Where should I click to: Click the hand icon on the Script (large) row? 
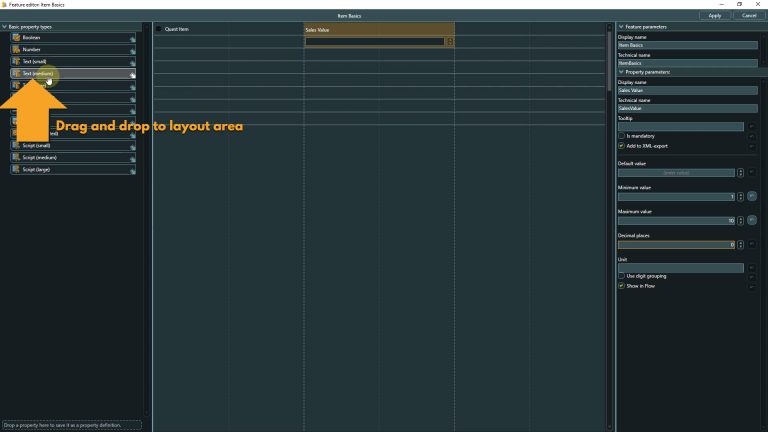(x=132, y=170)
